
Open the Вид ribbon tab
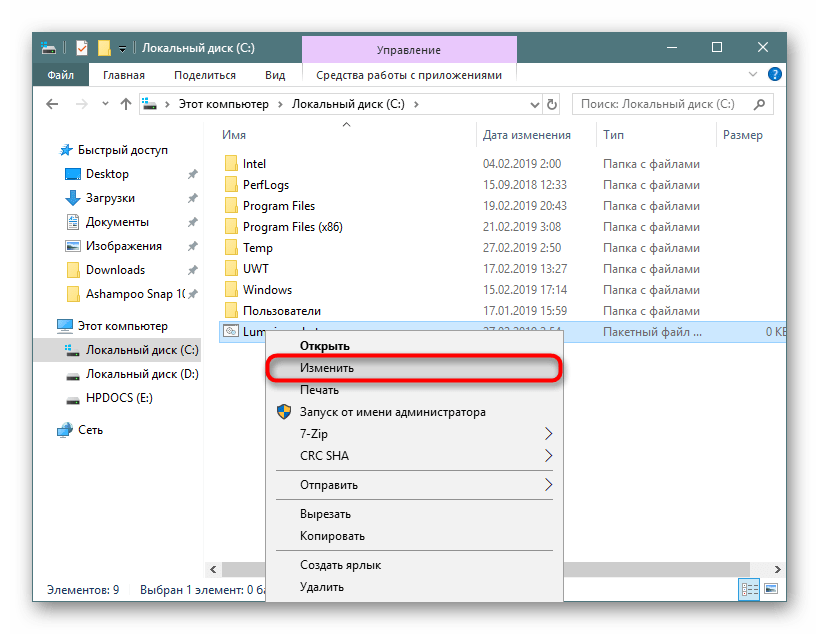point(275,75)
